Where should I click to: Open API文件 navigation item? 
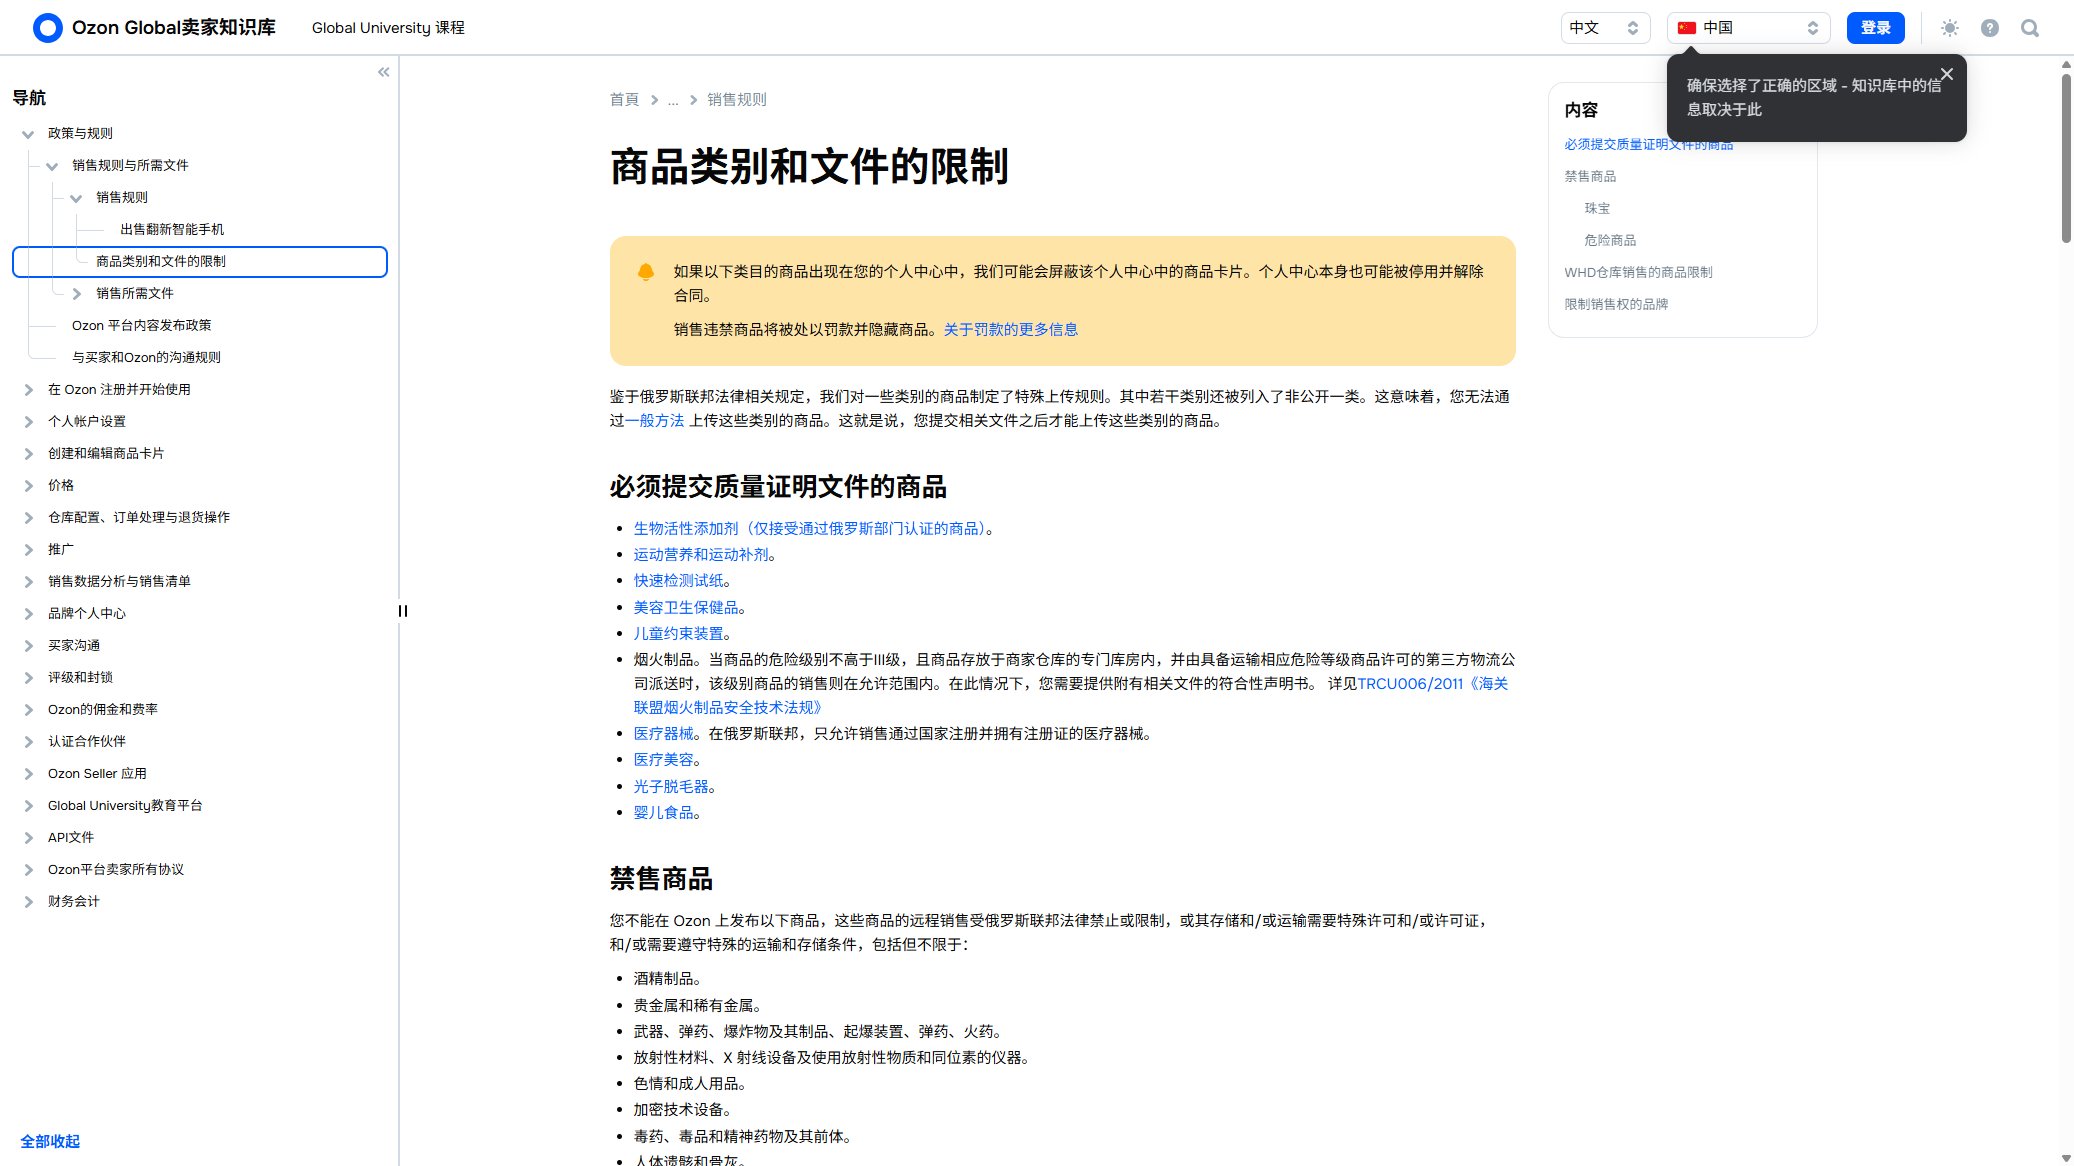click(x=71, y=837)
